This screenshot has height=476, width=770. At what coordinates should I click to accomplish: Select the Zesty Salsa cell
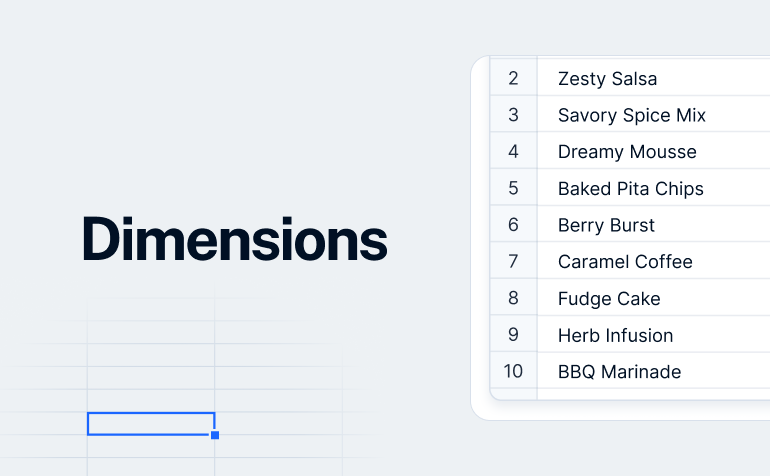pyautogui.click(x=654, y=78)
